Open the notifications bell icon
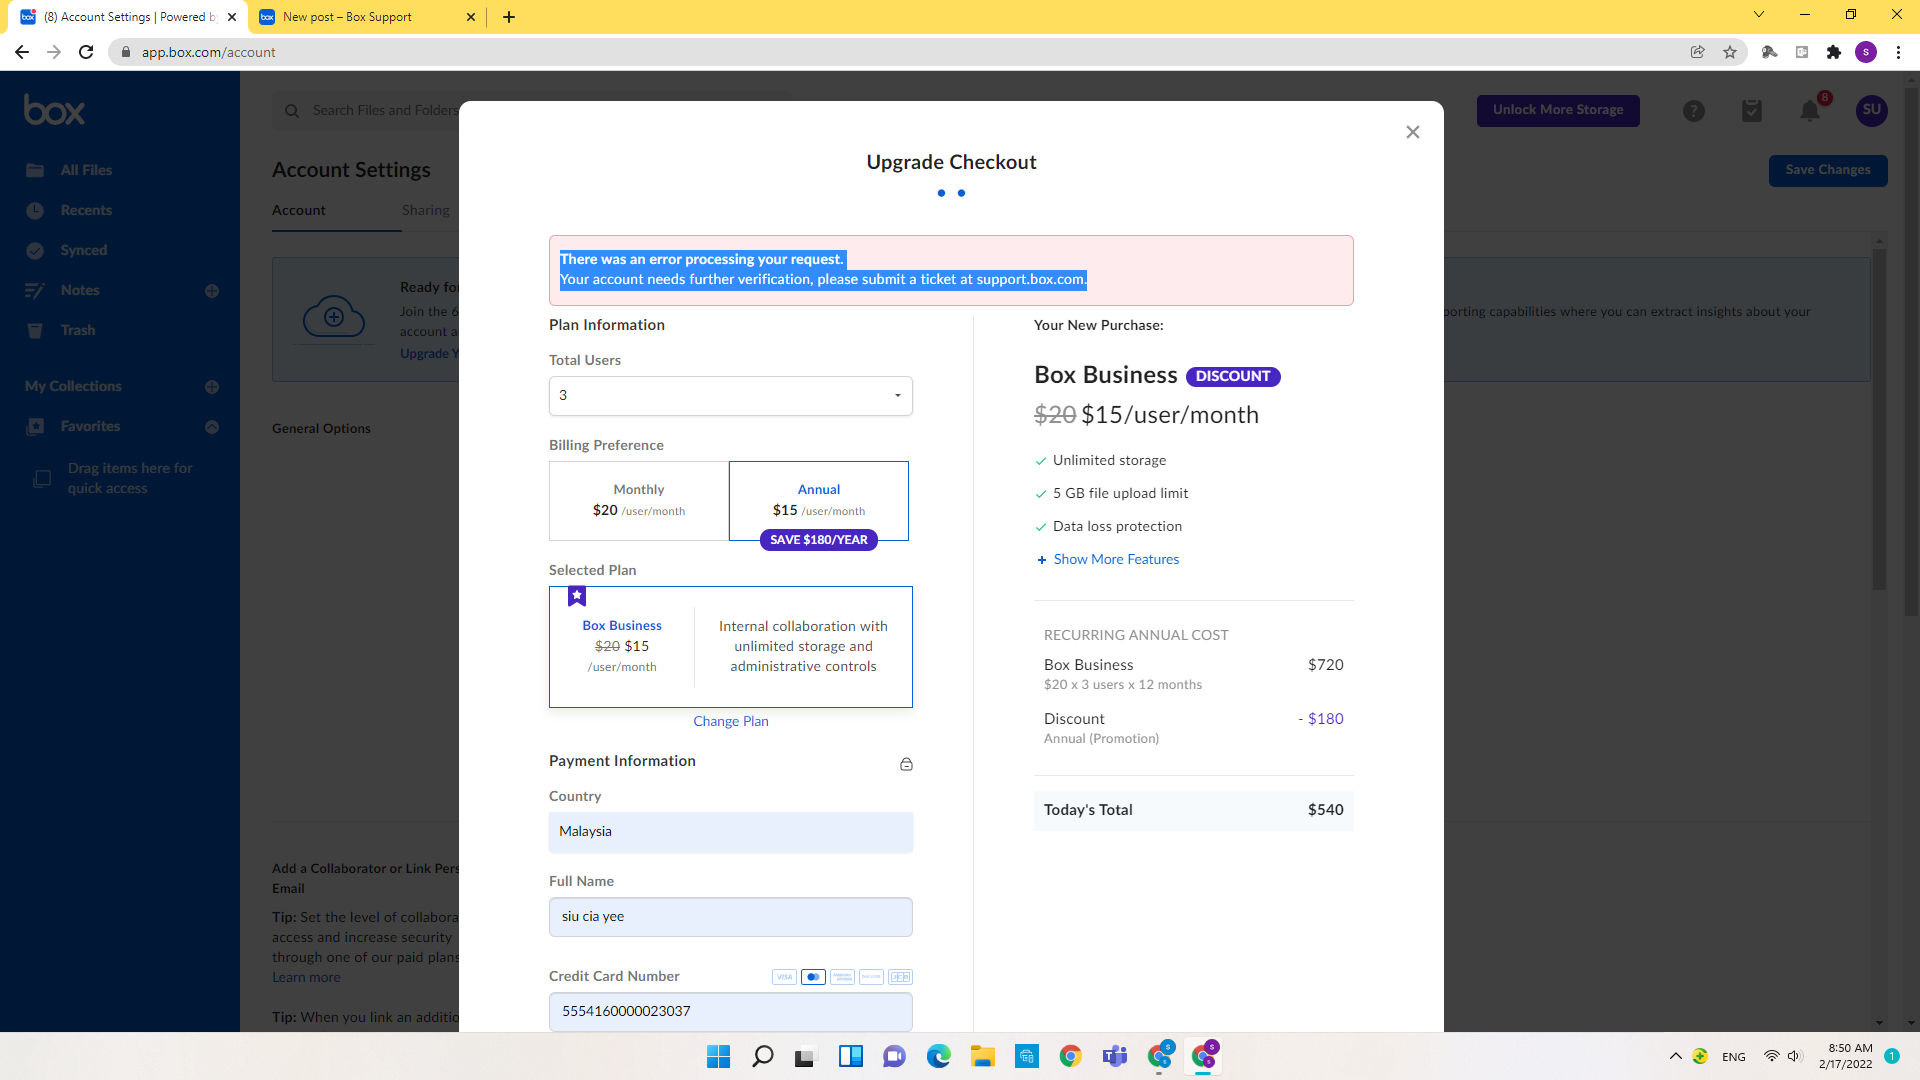The height and width of the screenshot is (1080, 1920). tap(1810, 111)
